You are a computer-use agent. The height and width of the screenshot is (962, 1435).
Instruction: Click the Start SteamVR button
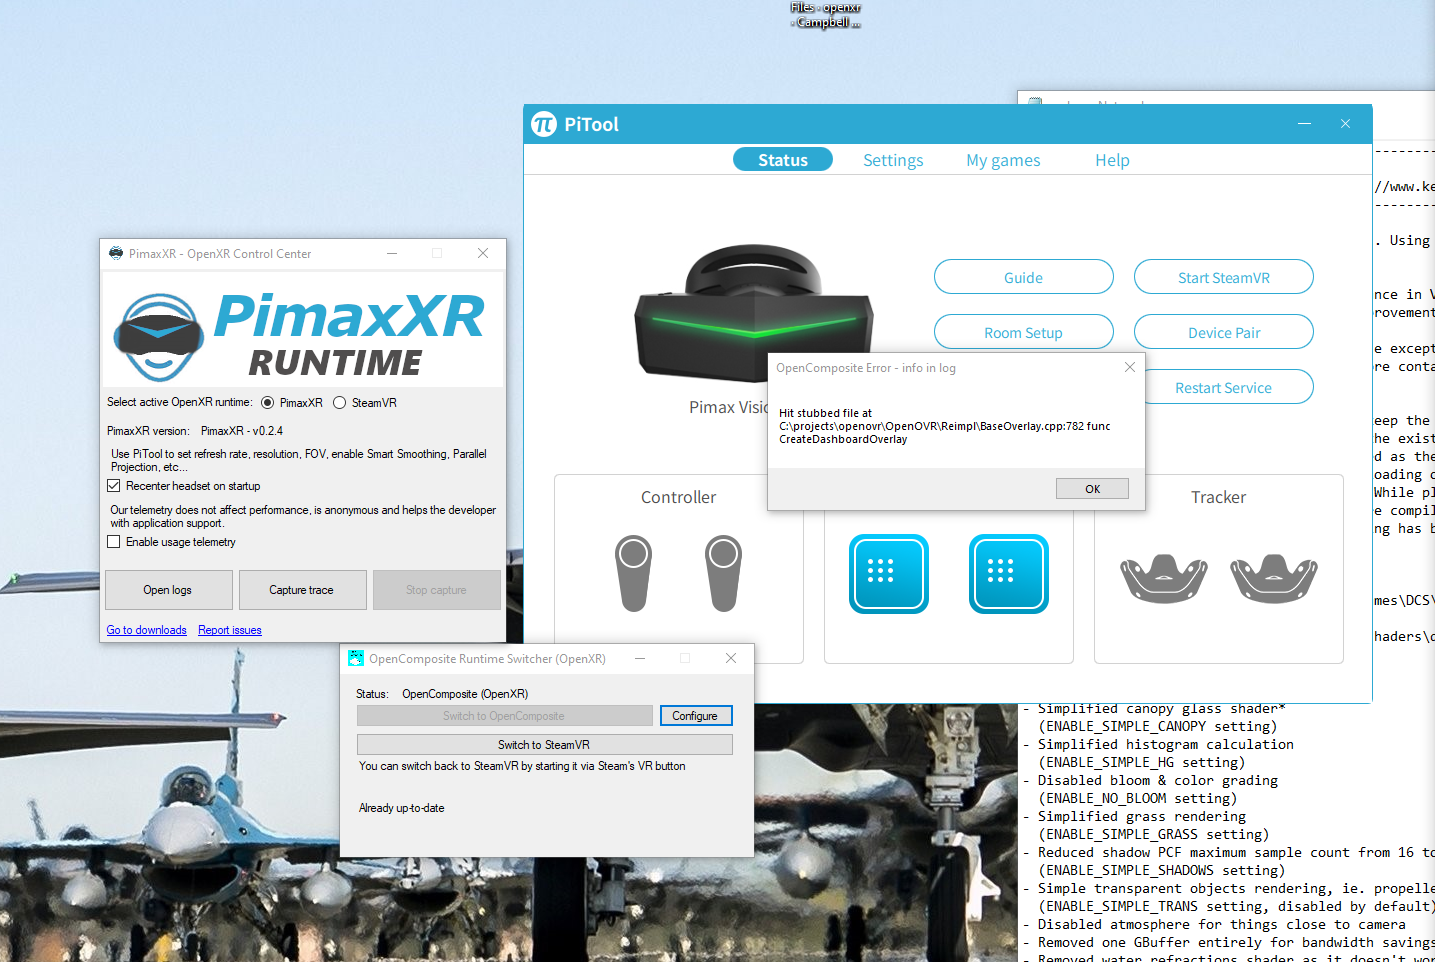pos(1223,278)
